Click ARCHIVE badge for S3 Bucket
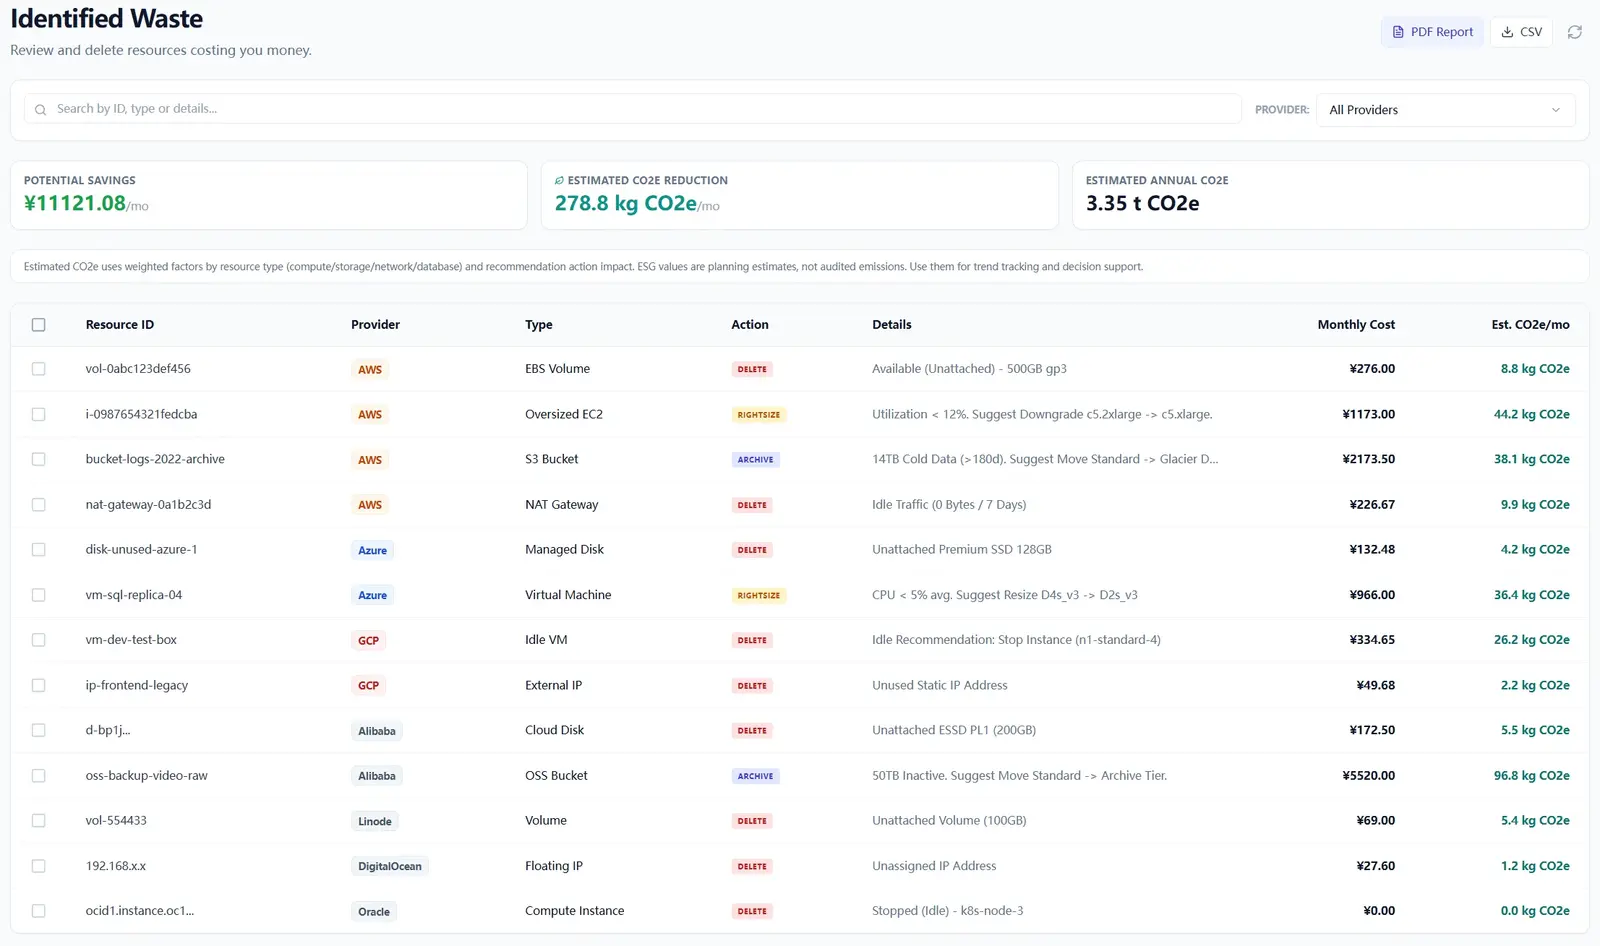 [x=755, y=460]
